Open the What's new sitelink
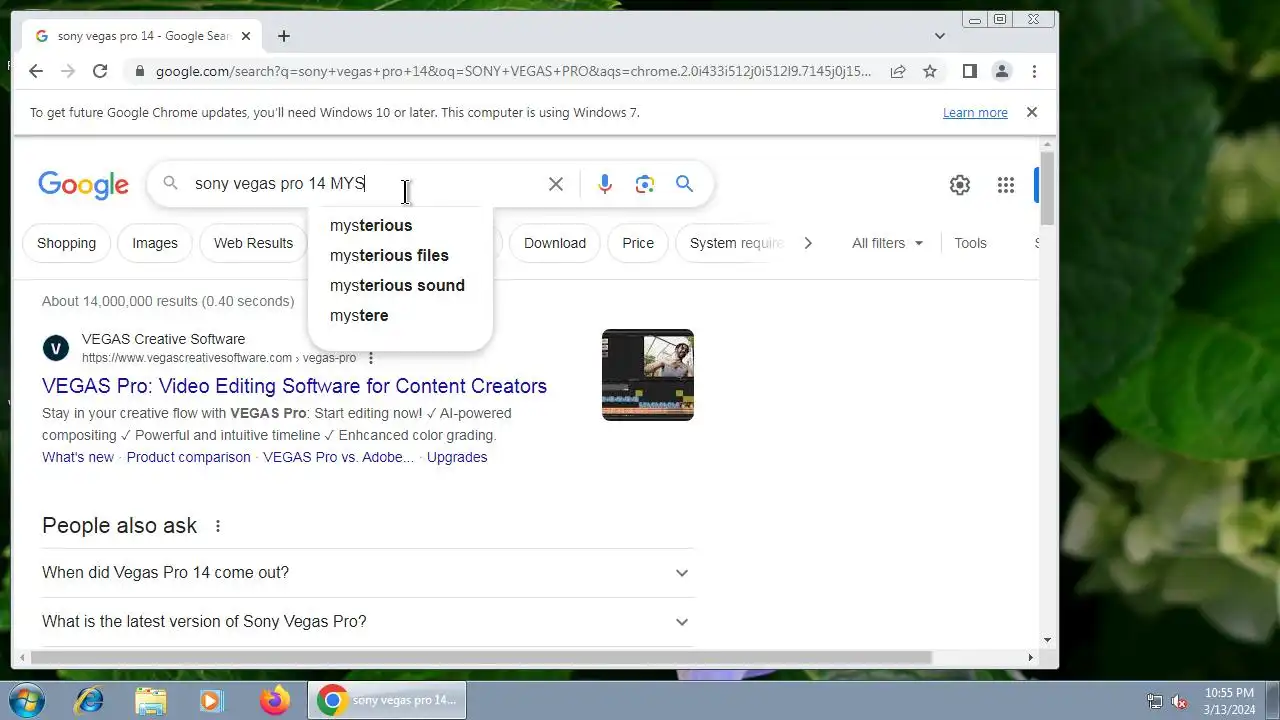 tap(78, 457)
